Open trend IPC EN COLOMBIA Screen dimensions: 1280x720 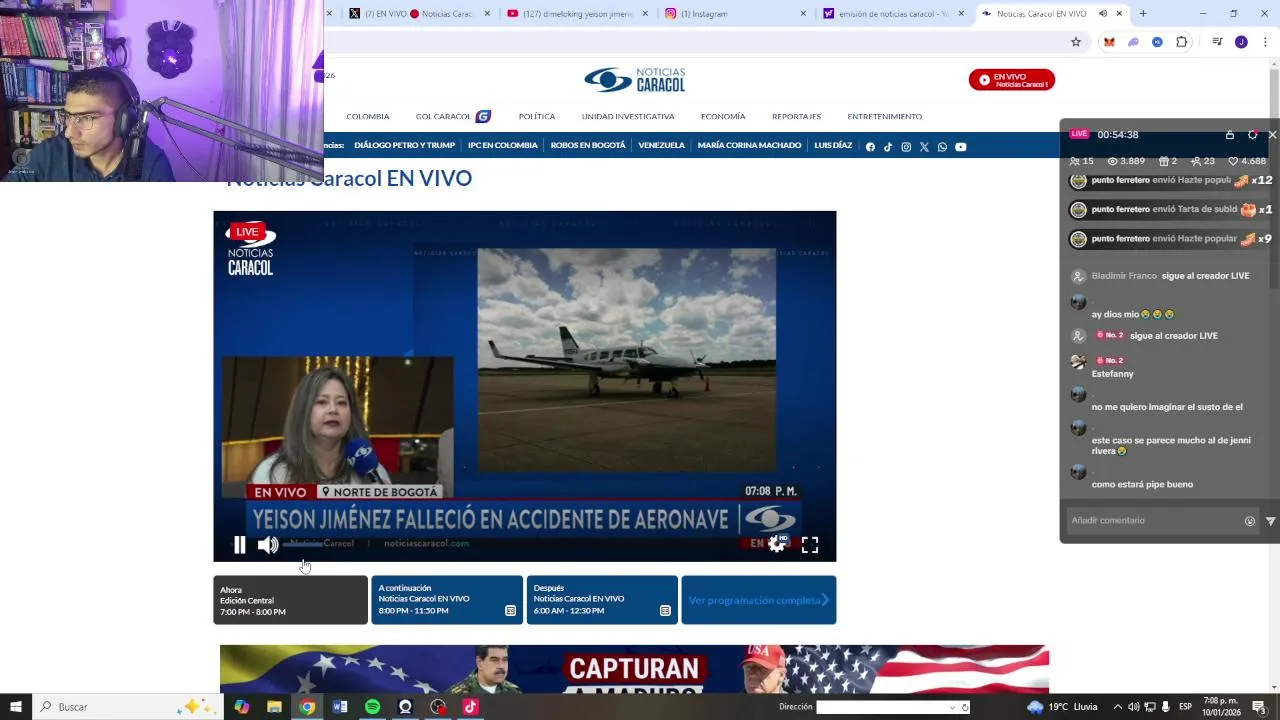pos(503,146)
